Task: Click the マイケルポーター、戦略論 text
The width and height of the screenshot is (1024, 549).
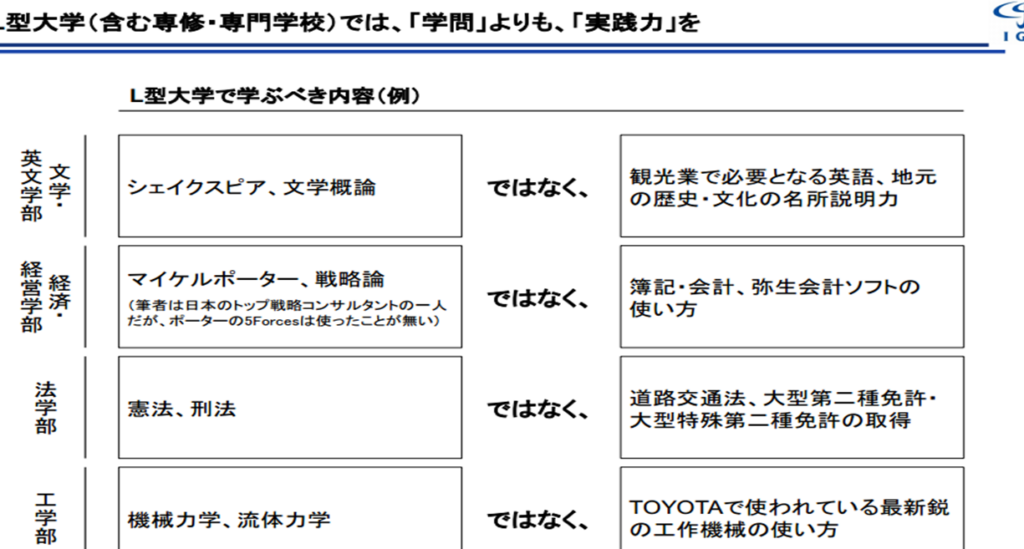Action: (x=256, y=279)
